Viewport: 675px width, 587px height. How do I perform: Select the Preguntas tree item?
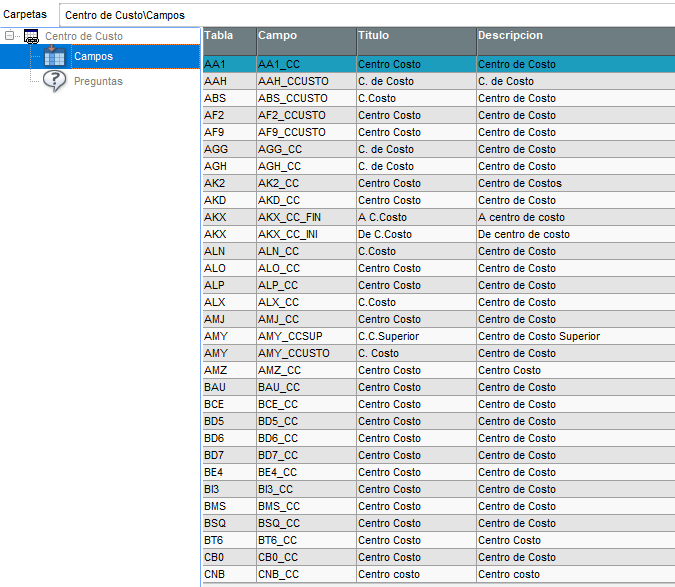(98, 81)
